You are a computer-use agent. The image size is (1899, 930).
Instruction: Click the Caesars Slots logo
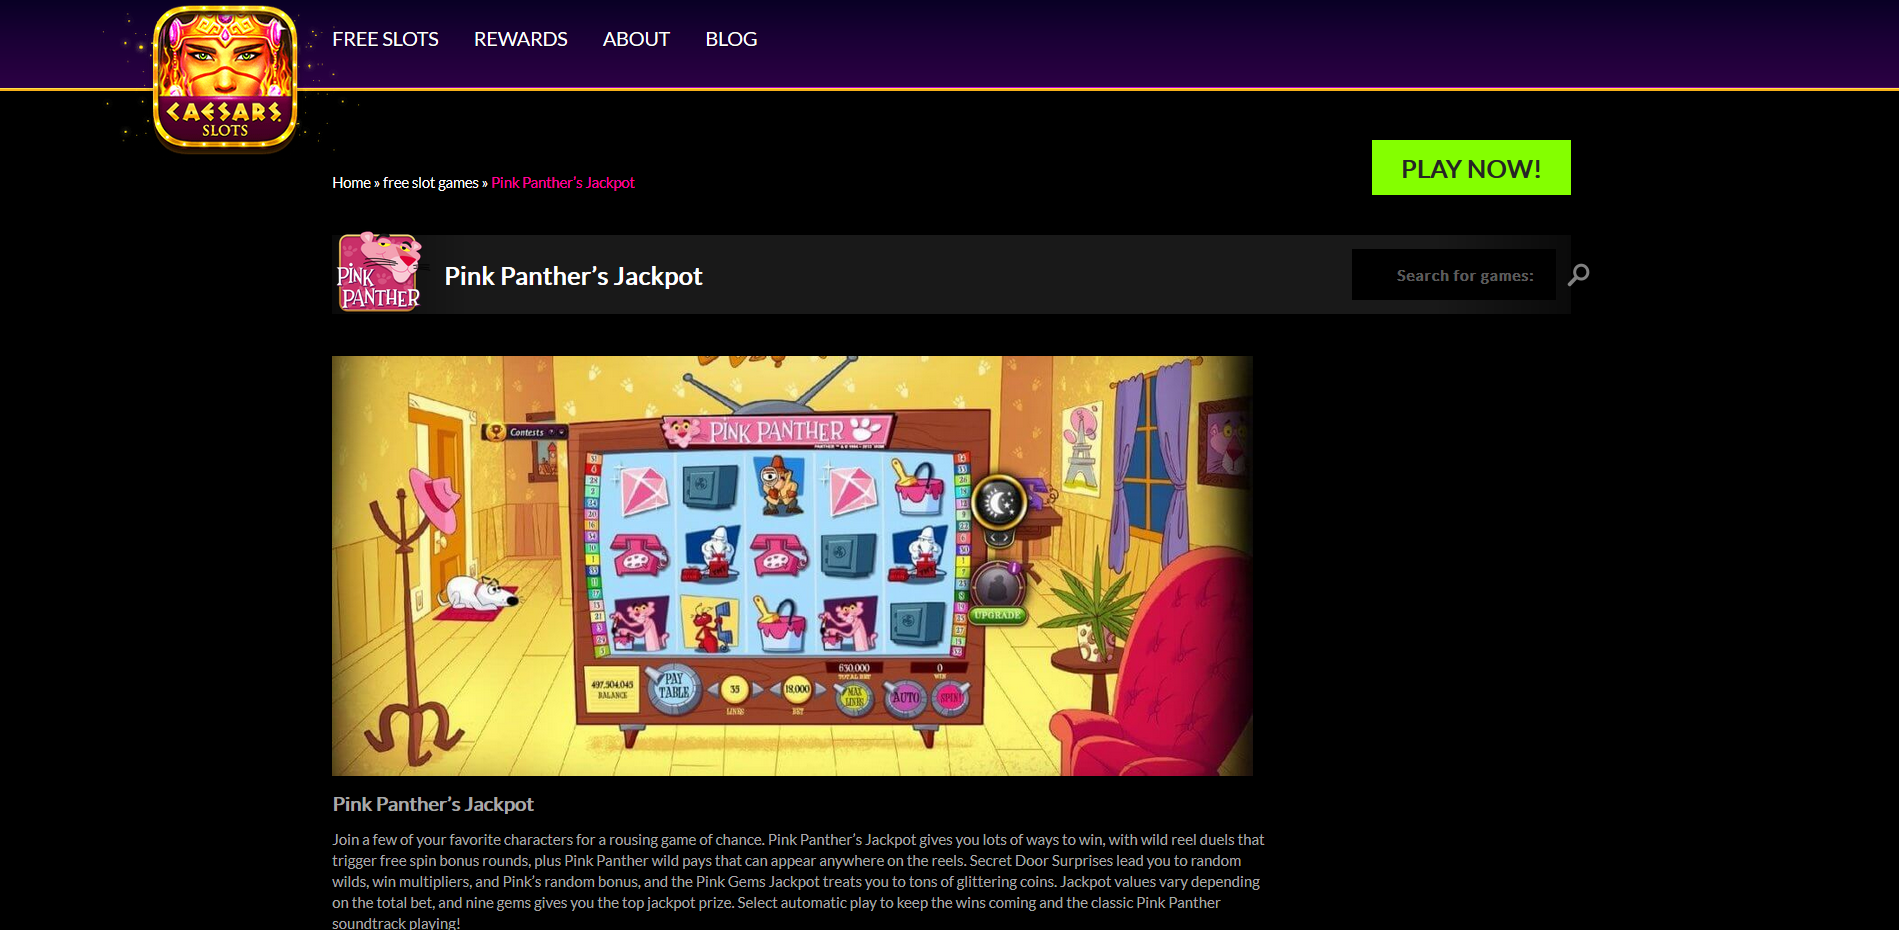225,78
